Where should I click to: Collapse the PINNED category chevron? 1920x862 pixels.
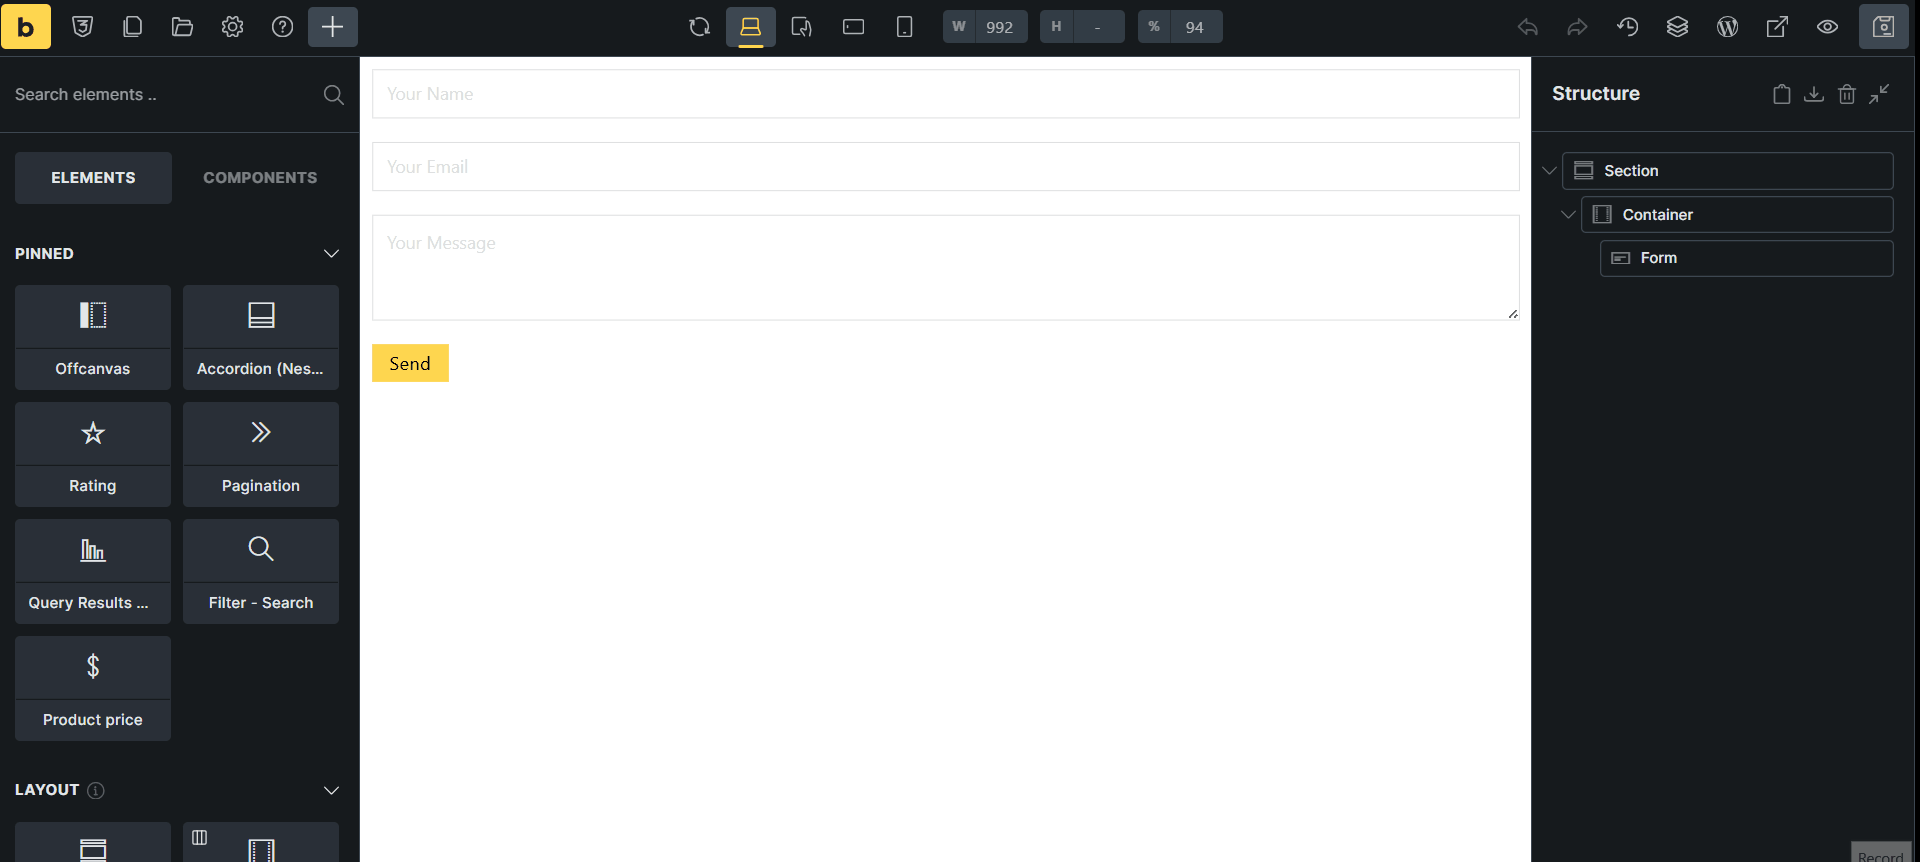click(331, 254)
